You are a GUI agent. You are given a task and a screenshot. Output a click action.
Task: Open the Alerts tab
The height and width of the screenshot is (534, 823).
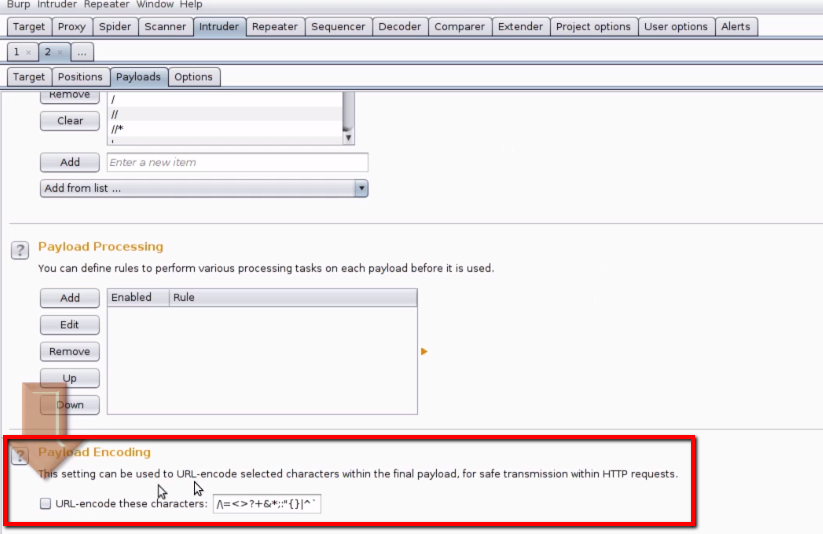(x=736, y=27)
